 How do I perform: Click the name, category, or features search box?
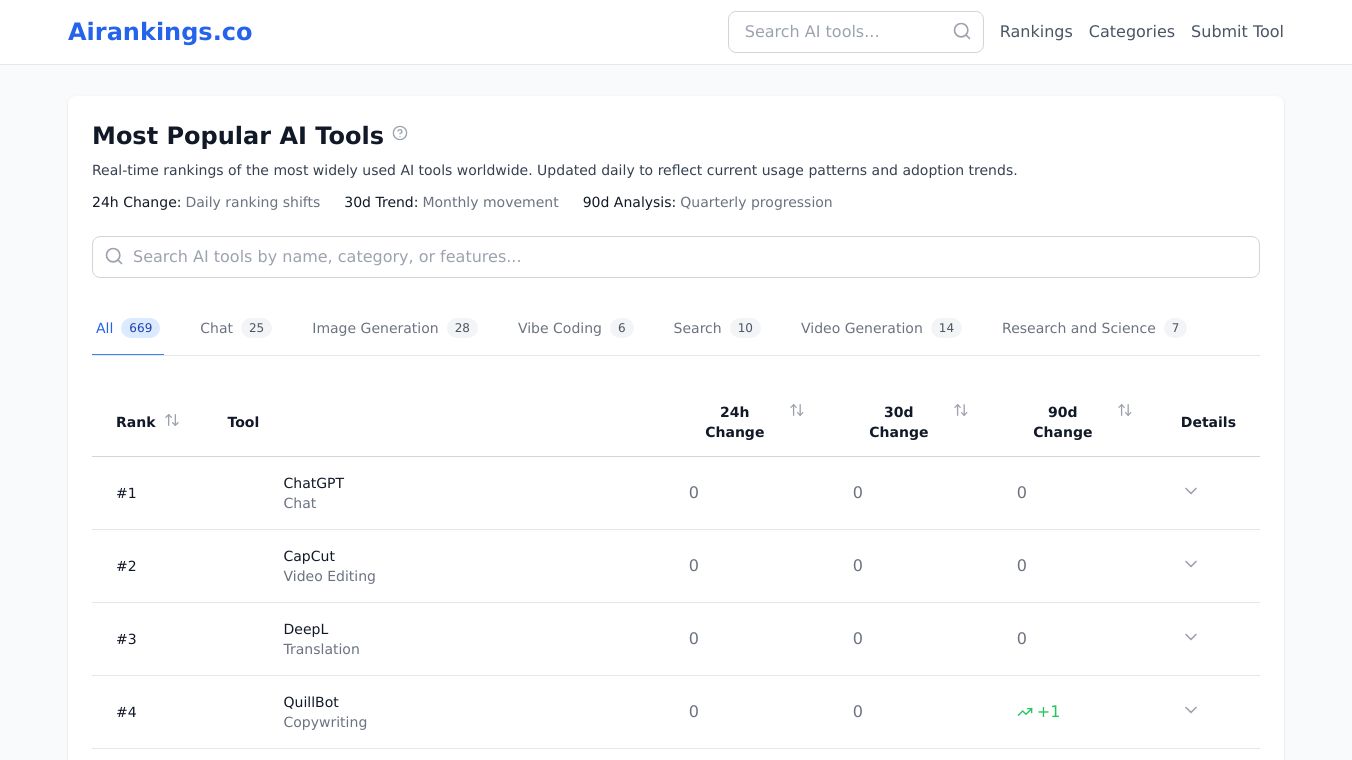pyautogui.click(x=675, y=257)
